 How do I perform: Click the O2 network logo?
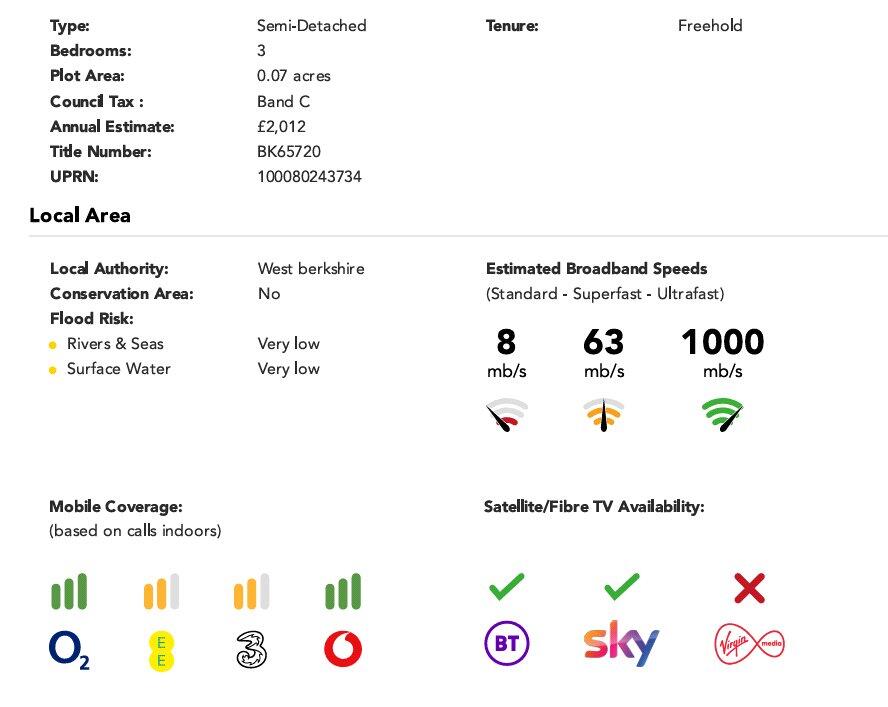point(69,650)
